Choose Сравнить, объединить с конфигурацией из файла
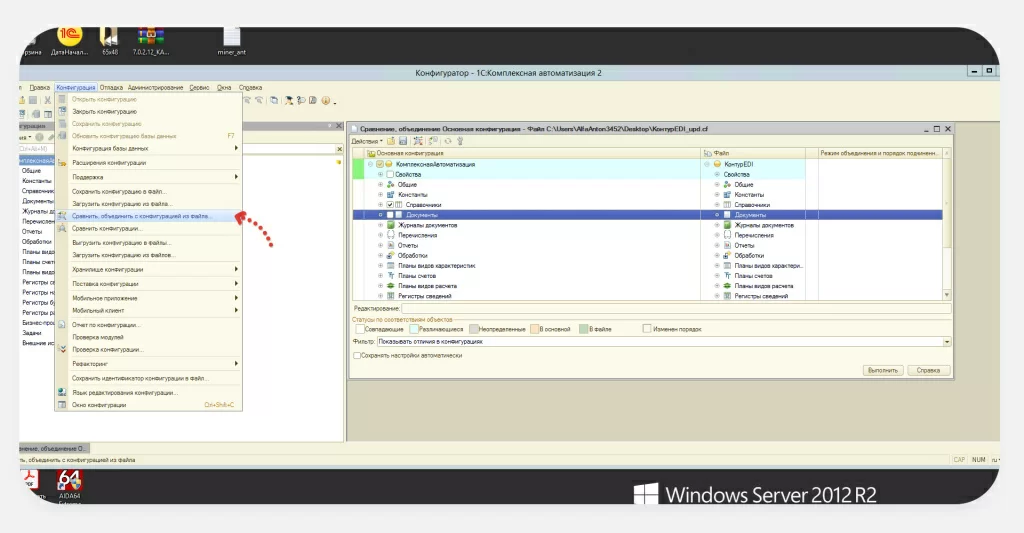 [x=141, y=215]
